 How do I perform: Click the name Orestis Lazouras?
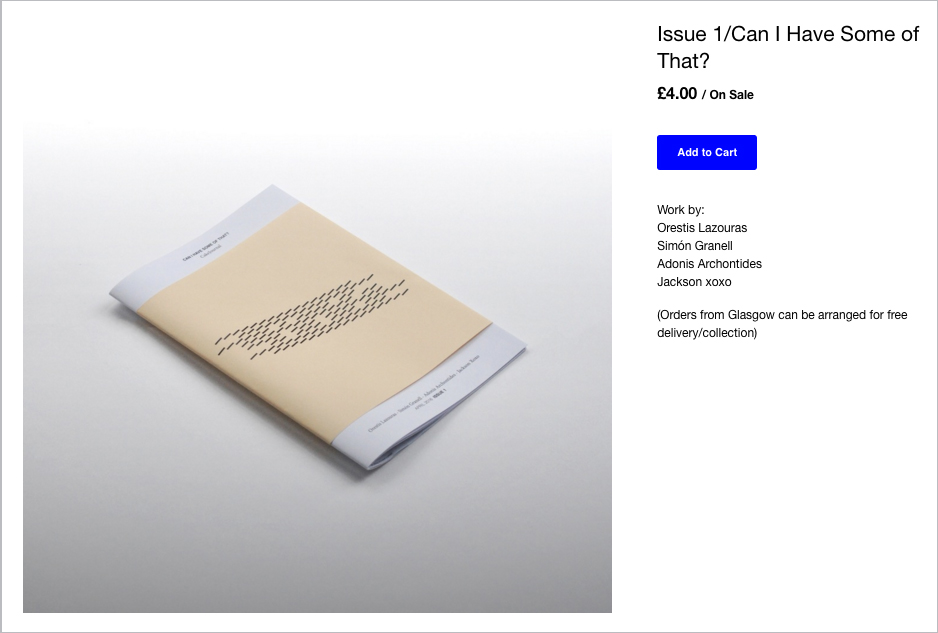702,228
